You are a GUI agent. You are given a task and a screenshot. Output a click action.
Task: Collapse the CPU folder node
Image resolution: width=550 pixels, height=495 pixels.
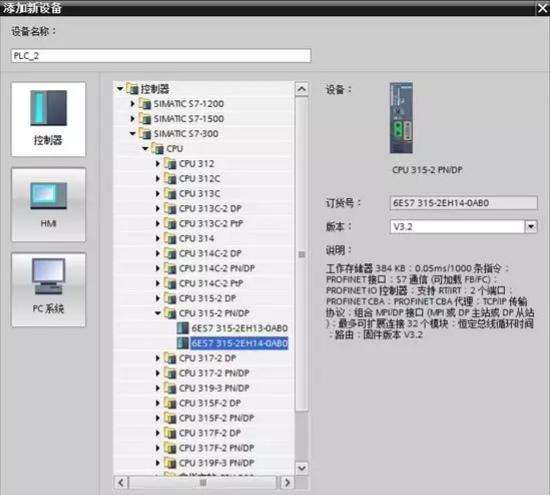point(145,149)
